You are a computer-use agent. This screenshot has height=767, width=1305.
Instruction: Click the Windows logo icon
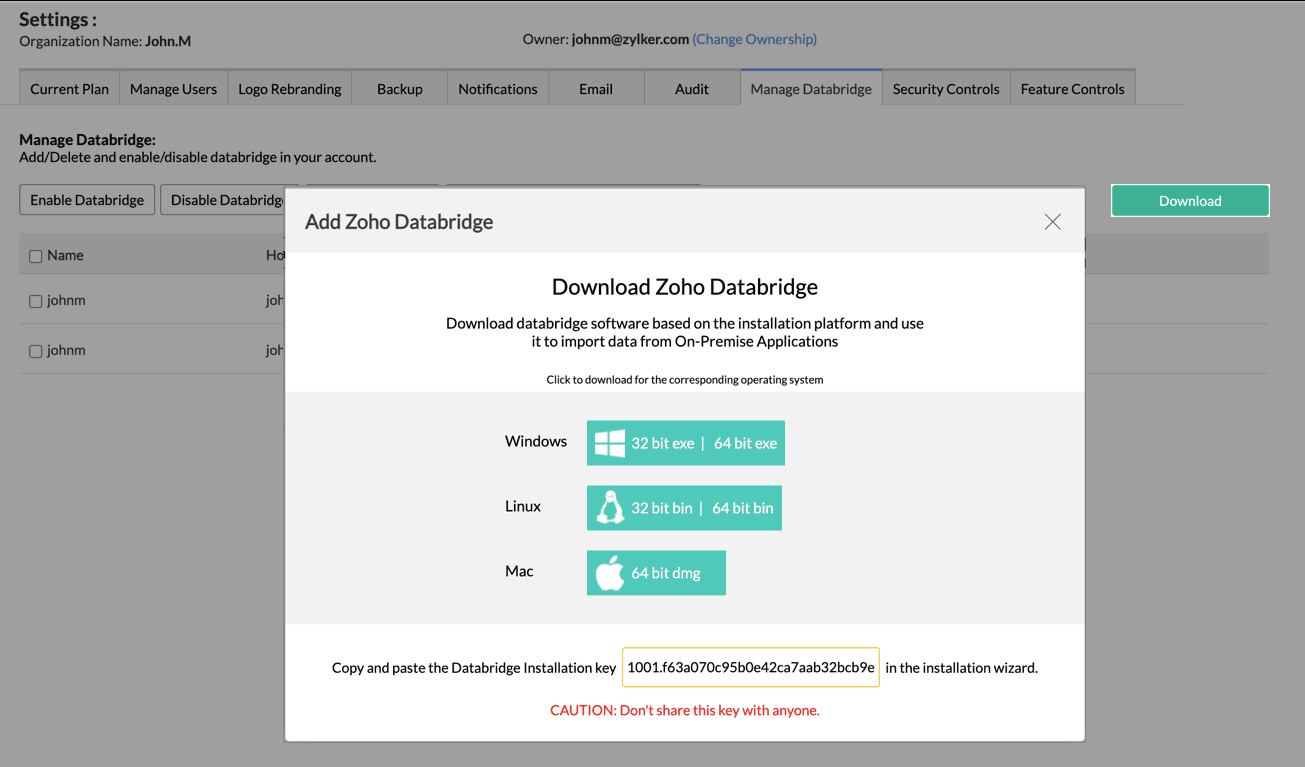[x=609, y=443]
